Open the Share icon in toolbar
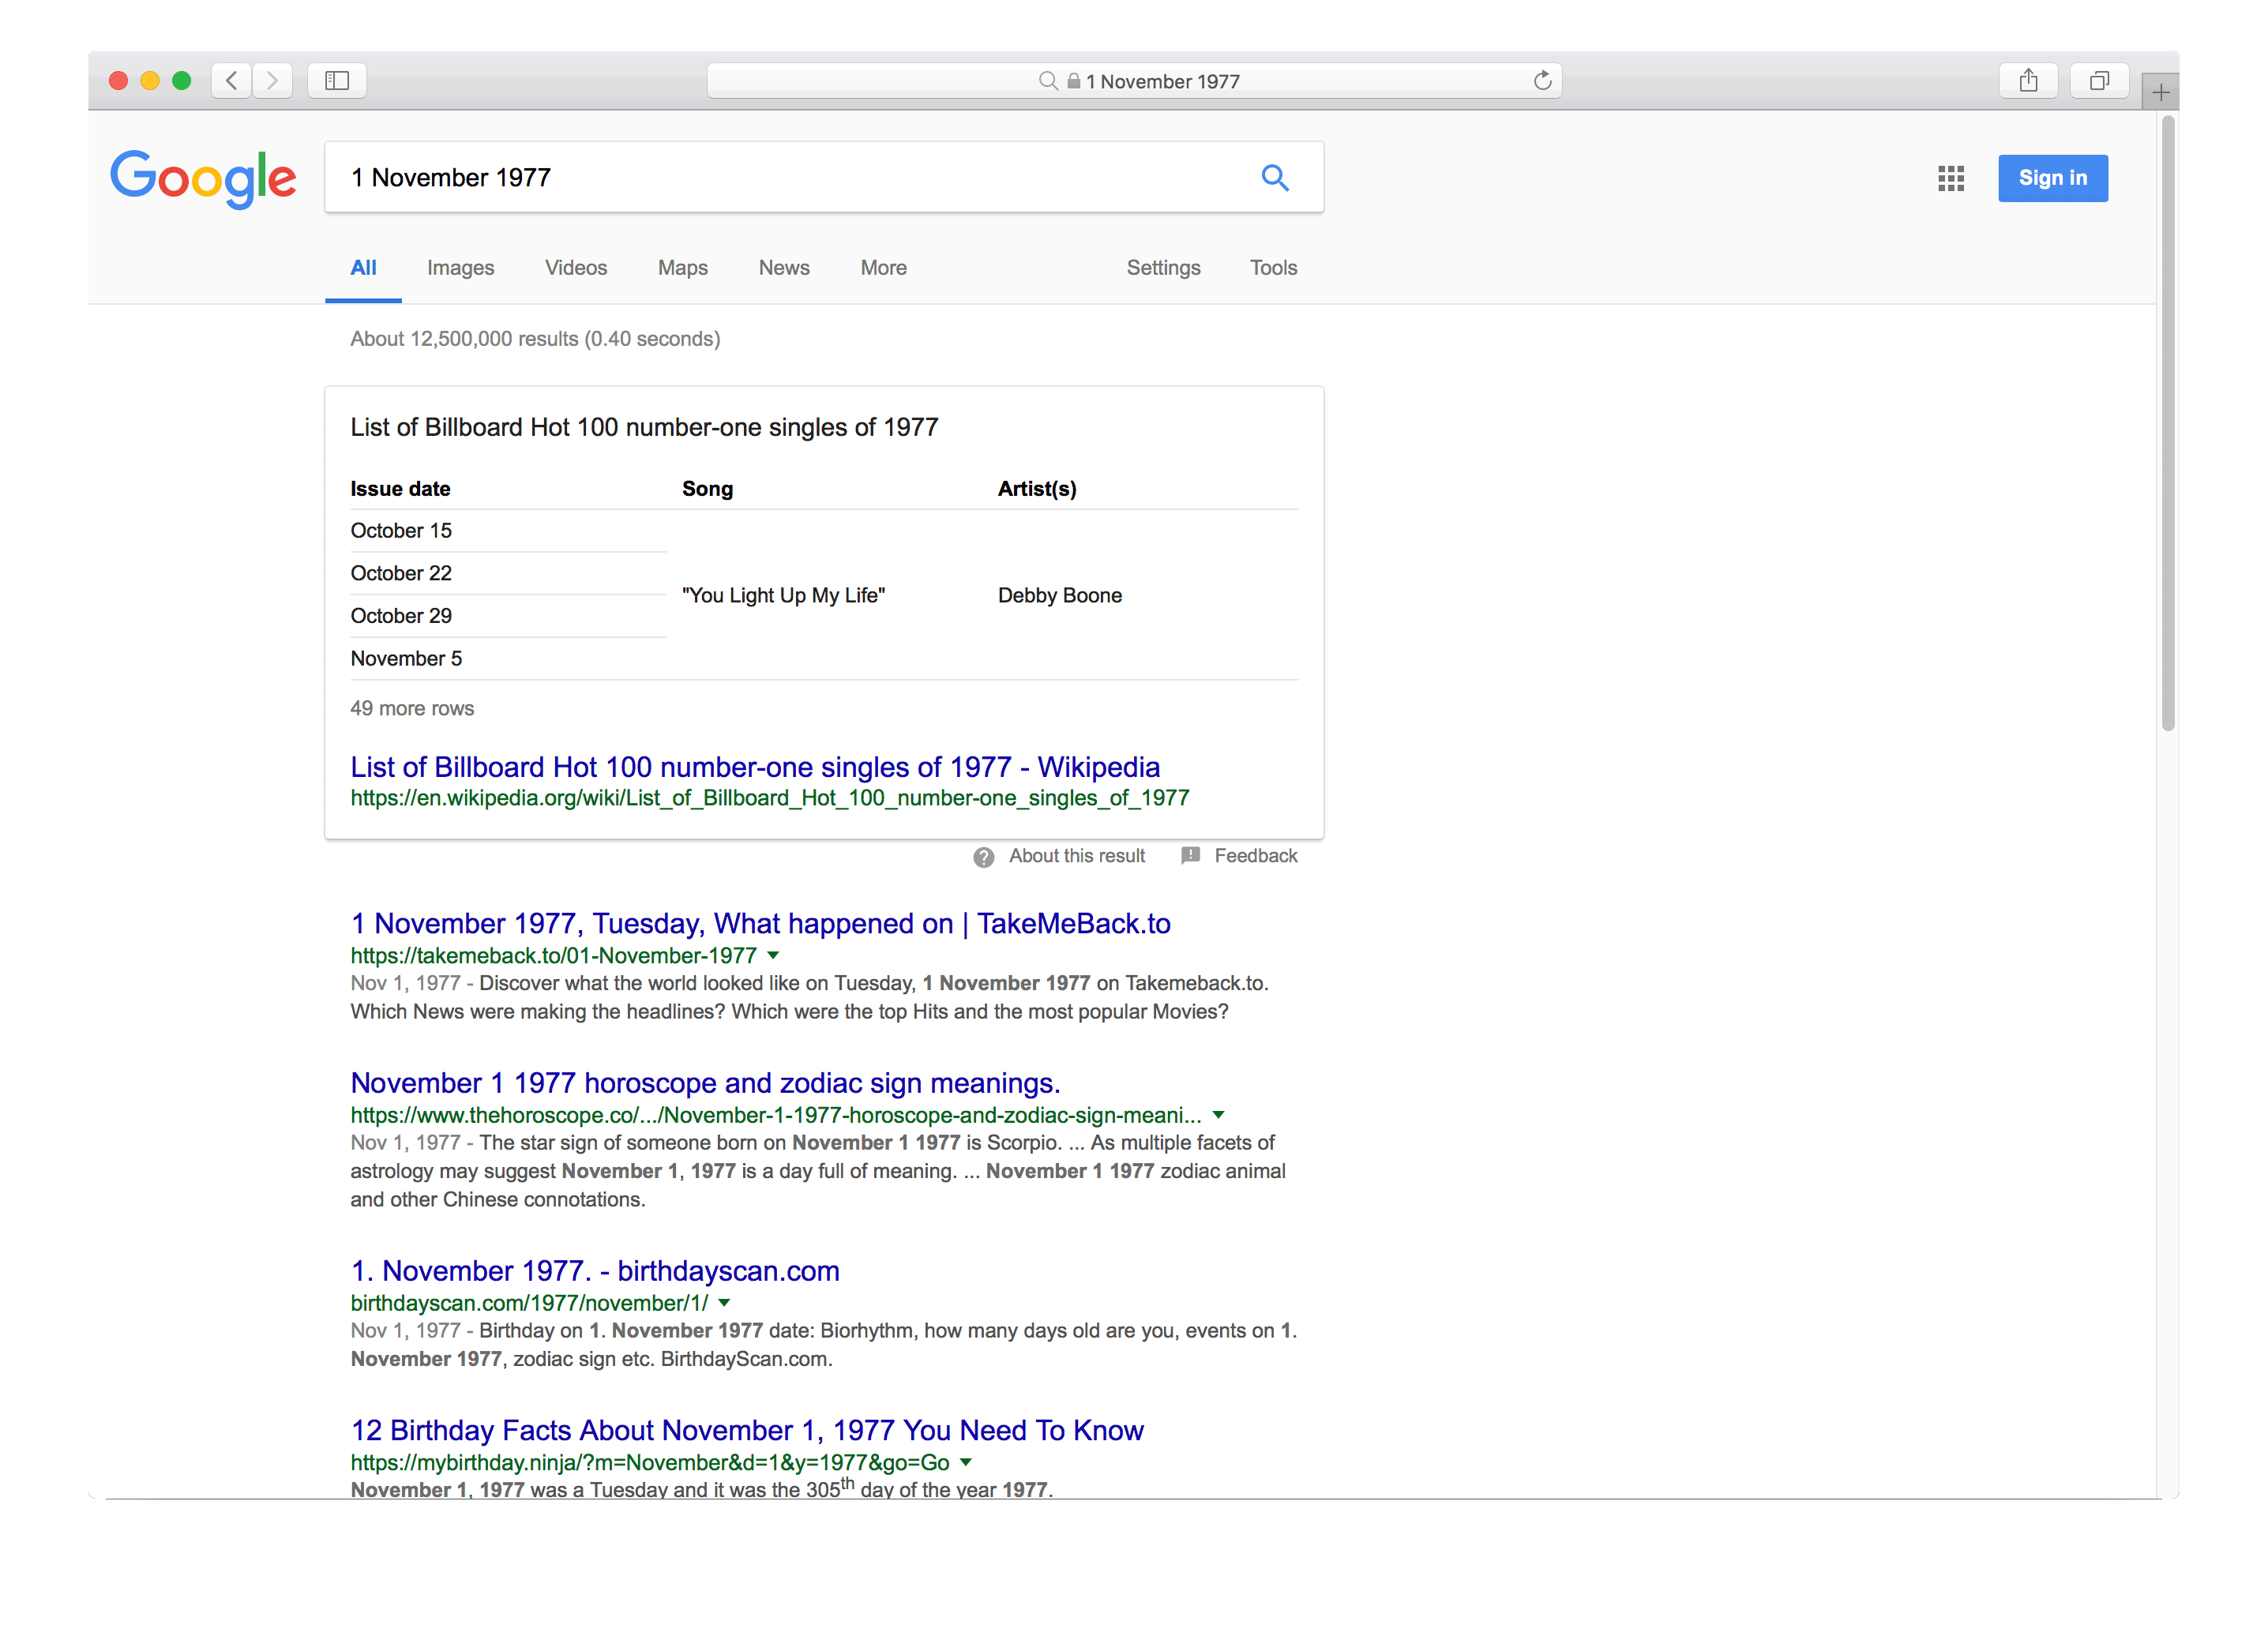This screenshot has width=2268, height=1625. [2027, 80]
